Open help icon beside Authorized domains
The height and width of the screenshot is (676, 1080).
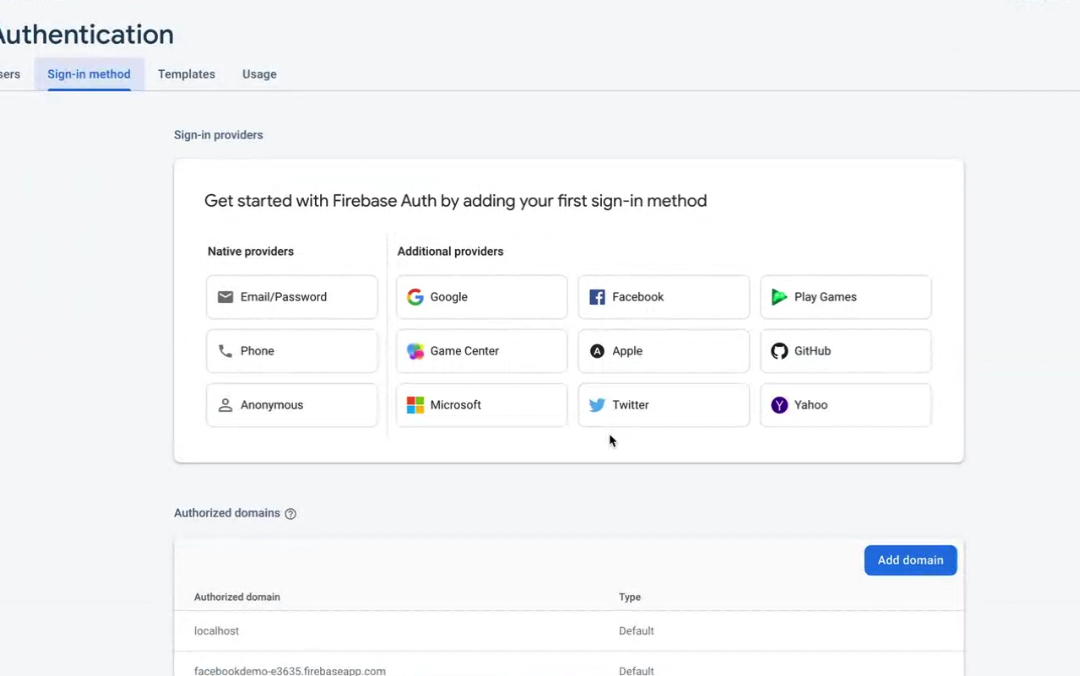tap(291, 514)
